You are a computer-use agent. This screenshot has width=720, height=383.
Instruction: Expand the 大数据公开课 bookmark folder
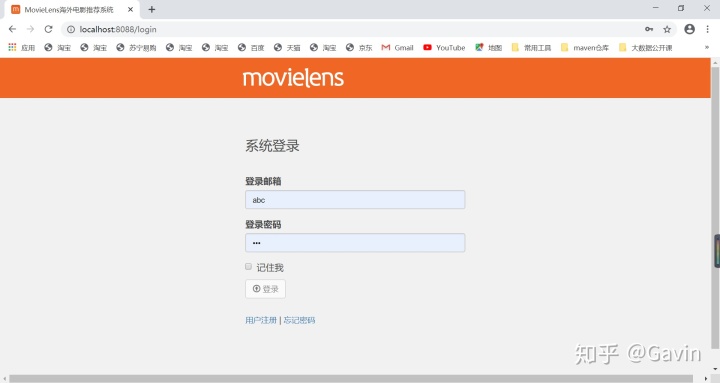[646, 47]
